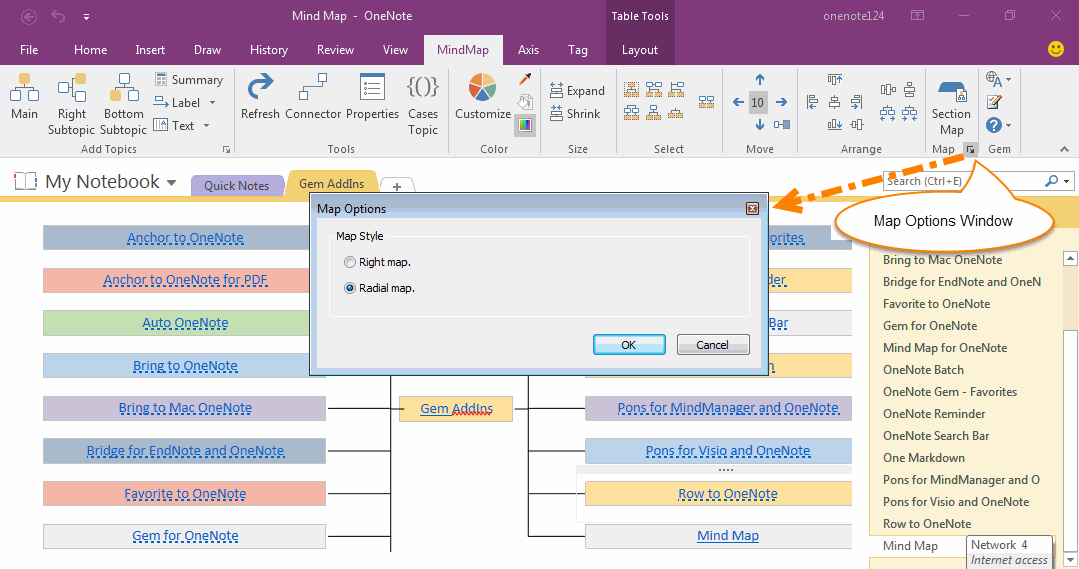The height and width of the screenshot is (569, 1079).
Task: Expand the My Notebook dropdown
Action: [x=171, y=182]
